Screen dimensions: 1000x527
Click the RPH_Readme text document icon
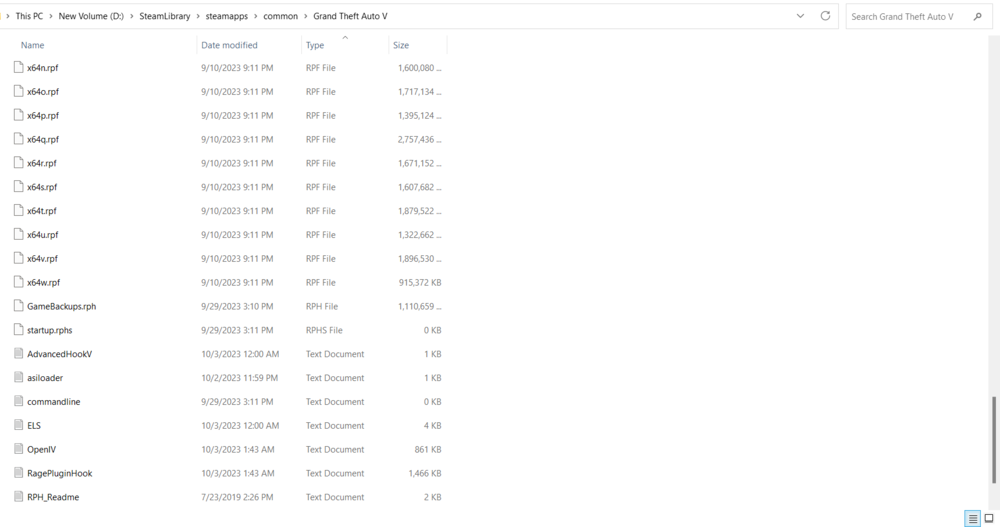point(18,496)
